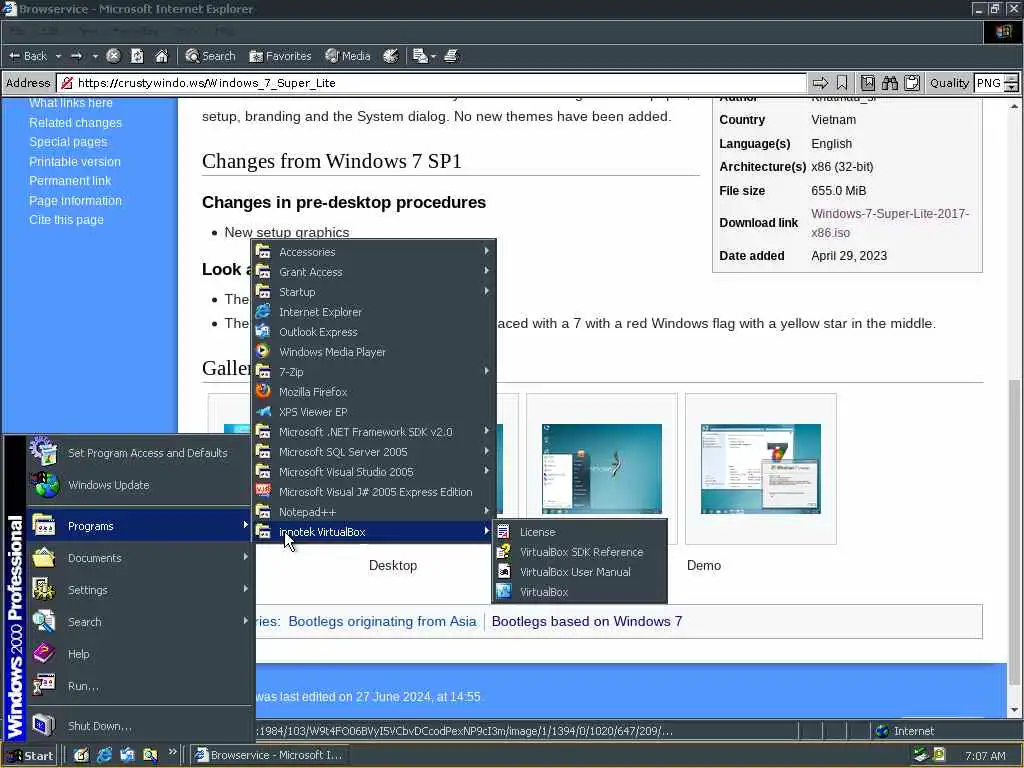Open Accessories submenu in Programs
This screenshot has height=768, width=1024.
[x=374, y=252]
